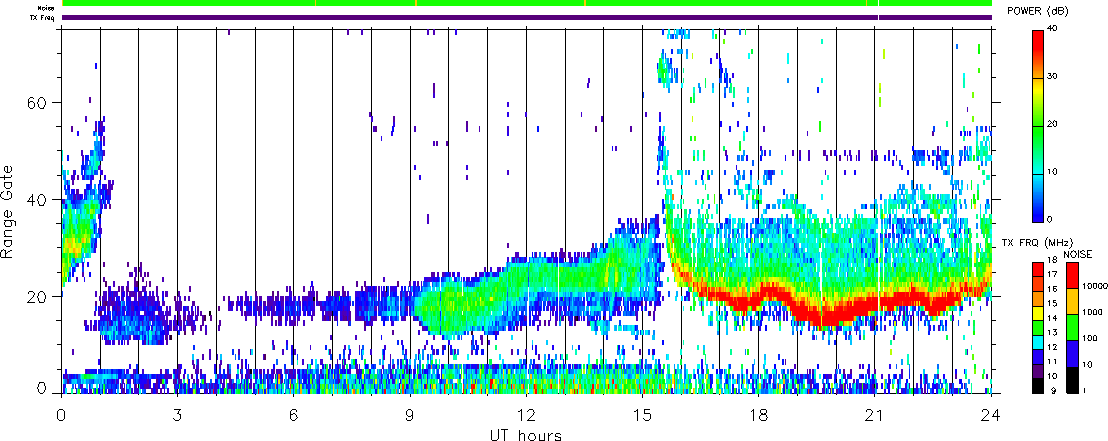Viewport: 1108px width, 441px height.
Task: Click the 100 label on the NOISE scale
Action: coord(1090,338)
